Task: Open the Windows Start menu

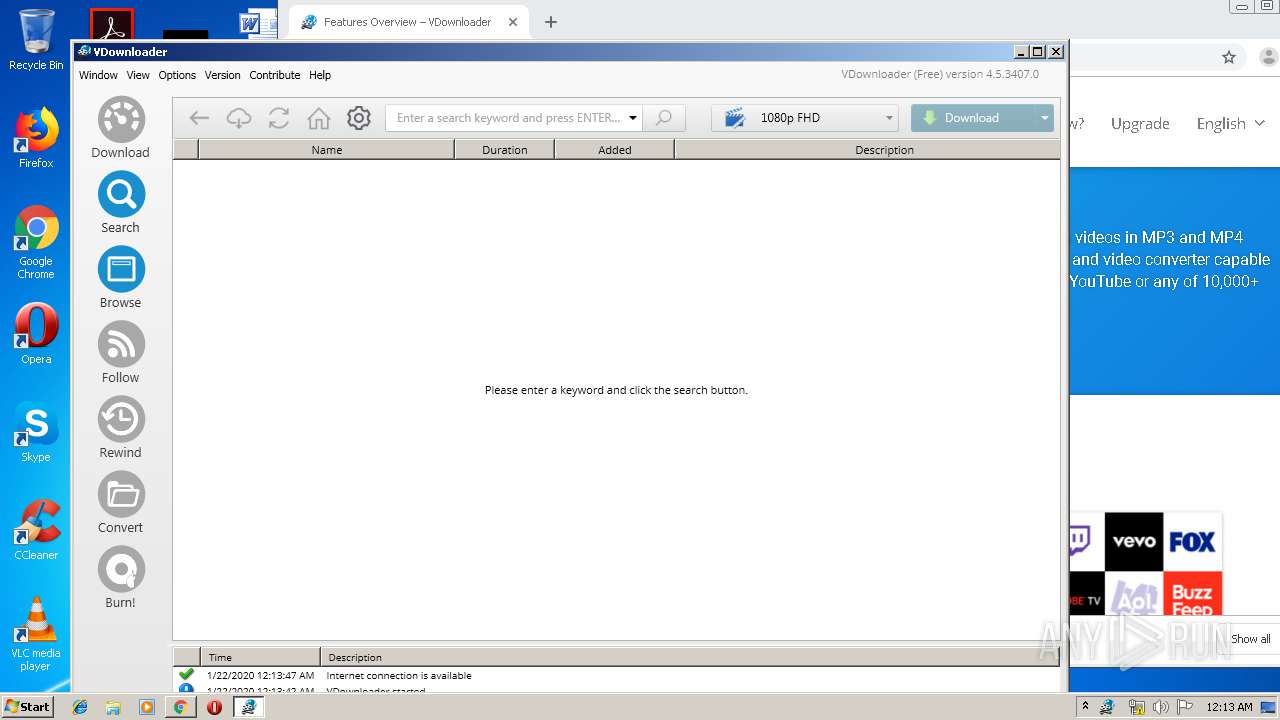Action: pos(28,707)
